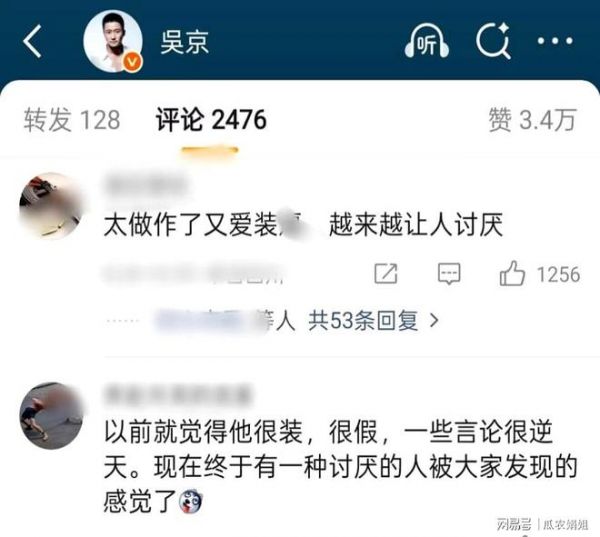Click the 吴京 username in header
The image size is (600, 537).
coord(184,42)
